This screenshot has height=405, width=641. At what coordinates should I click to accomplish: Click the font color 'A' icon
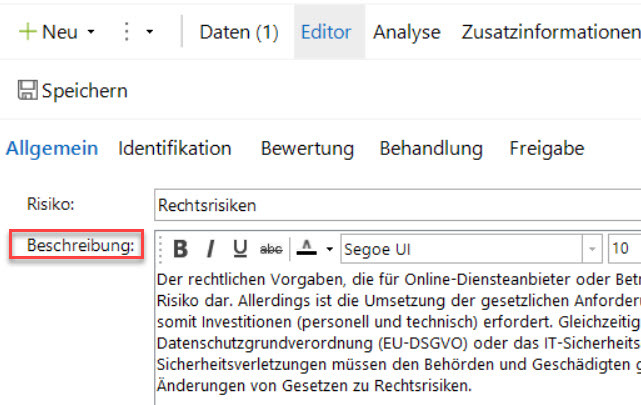(x=307, y=248)
